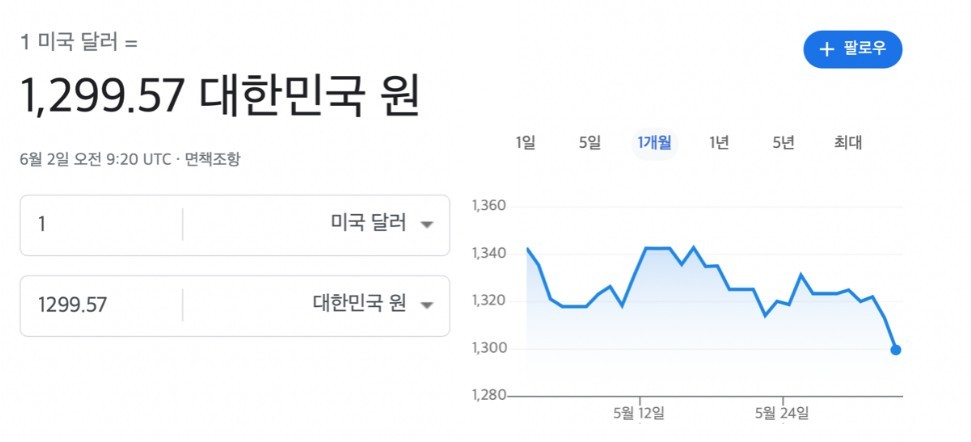971x442 pixels.
Task: Click the plus icon in Follow button
Action: click(827, 50)
